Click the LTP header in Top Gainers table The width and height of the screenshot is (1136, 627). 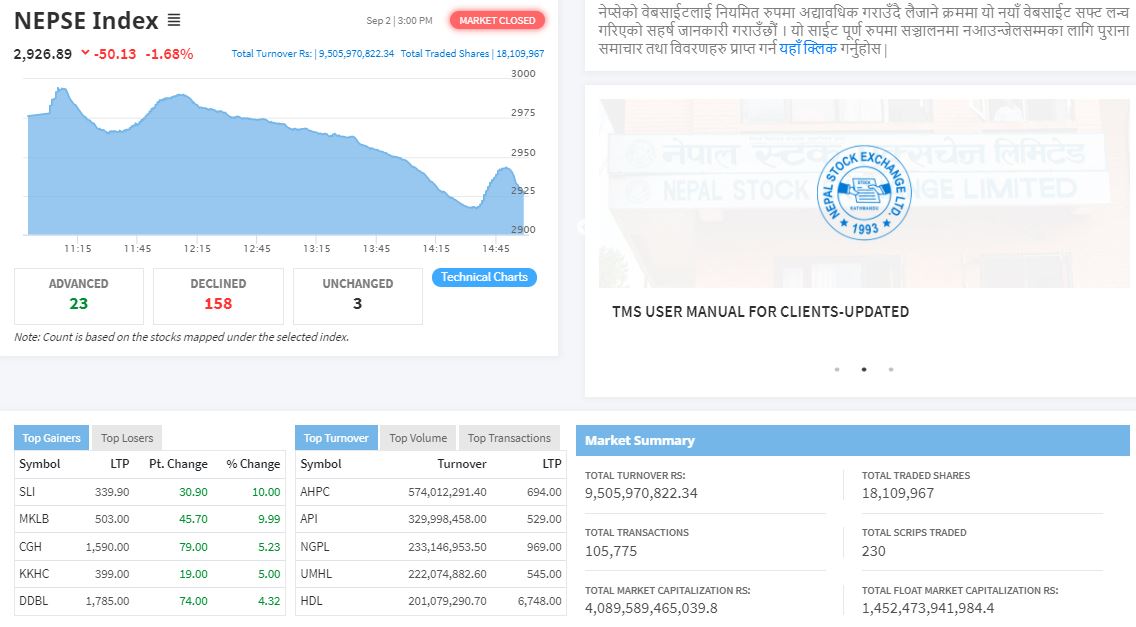pyautogui.click(x=120, y=464)
